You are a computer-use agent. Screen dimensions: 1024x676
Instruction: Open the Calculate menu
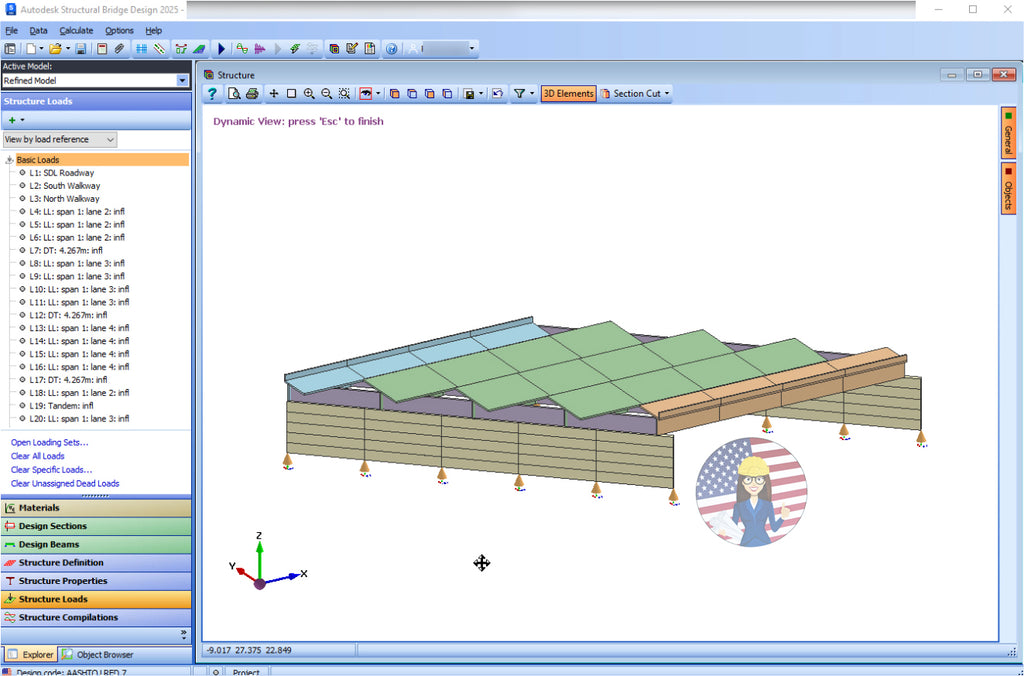(x=76, y=30)
